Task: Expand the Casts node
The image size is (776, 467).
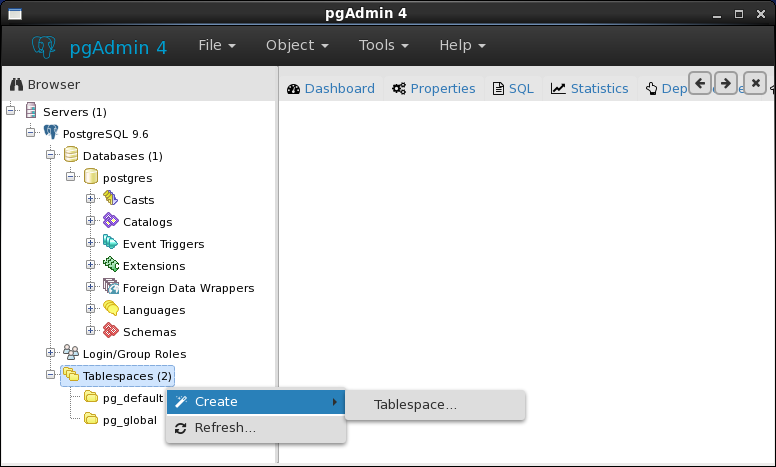Action: (x=91, y=198)
